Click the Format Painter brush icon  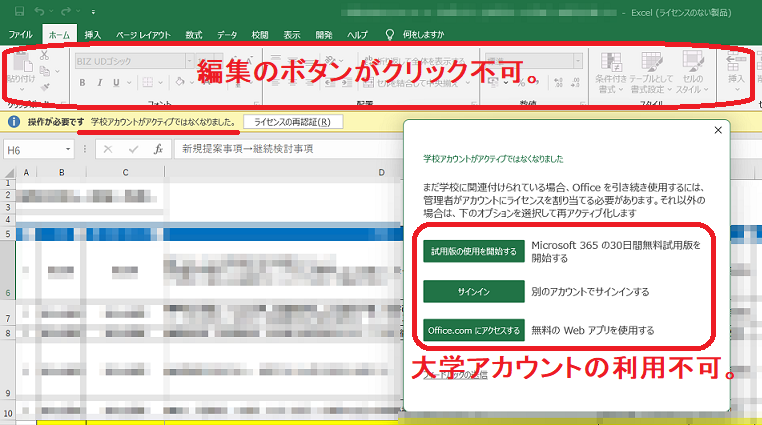coord(45,87)
